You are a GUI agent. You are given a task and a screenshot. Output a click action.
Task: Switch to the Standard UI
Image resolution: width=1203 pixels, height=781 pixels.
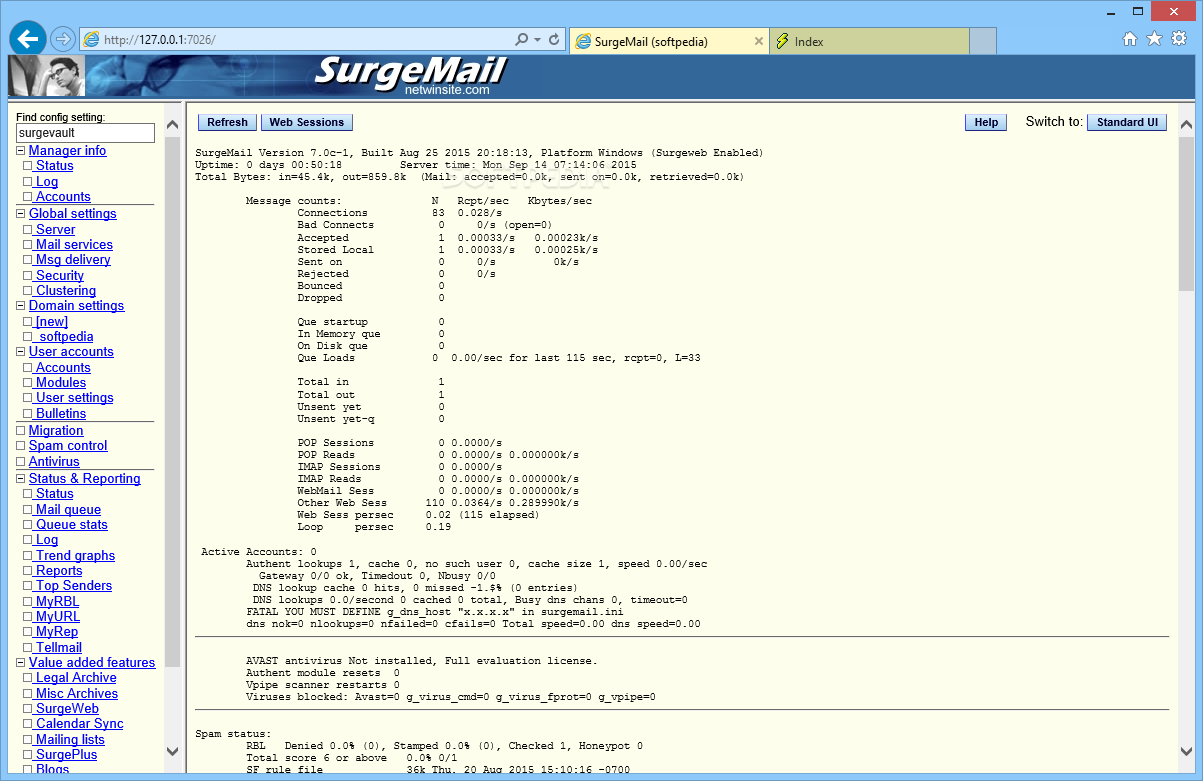[x=1127, y=122]
